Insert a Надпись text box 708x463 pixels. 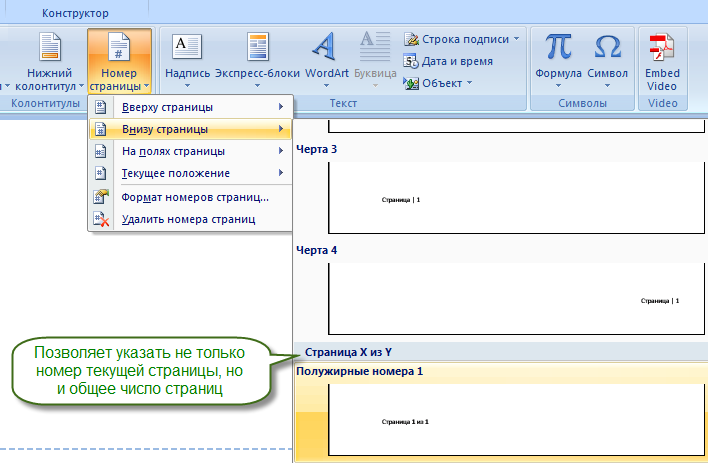click(x=186, y=46)
